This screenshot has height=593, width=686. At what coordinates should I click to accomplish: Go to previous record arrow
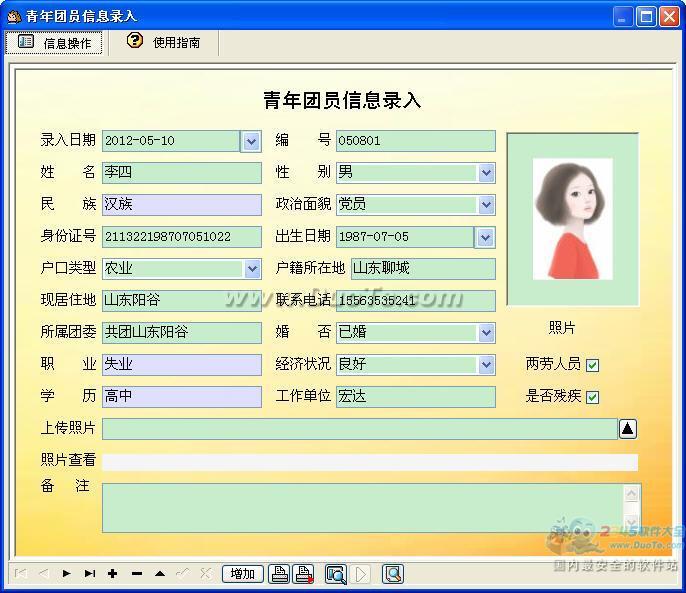tap(44, 573)
